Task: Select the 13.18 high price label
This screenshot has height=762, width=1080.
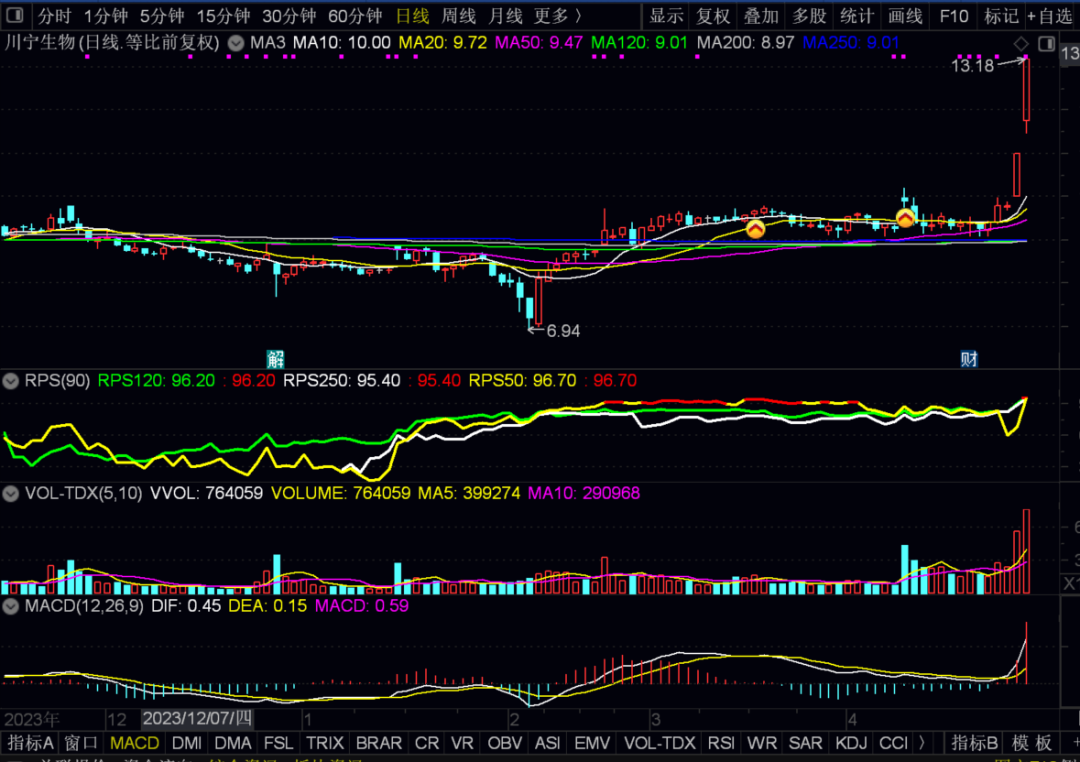Action: tap(972, 65)
